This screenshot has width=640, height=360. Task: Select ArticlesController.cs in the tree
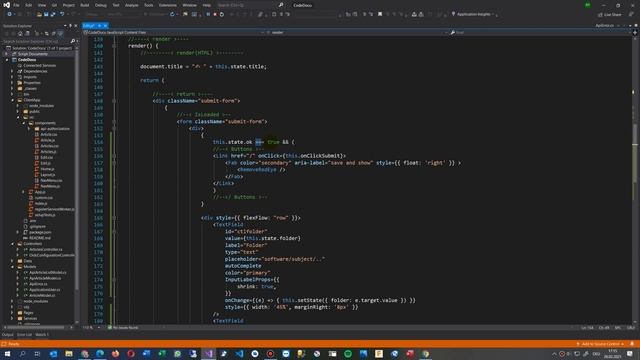coord(45,249)
